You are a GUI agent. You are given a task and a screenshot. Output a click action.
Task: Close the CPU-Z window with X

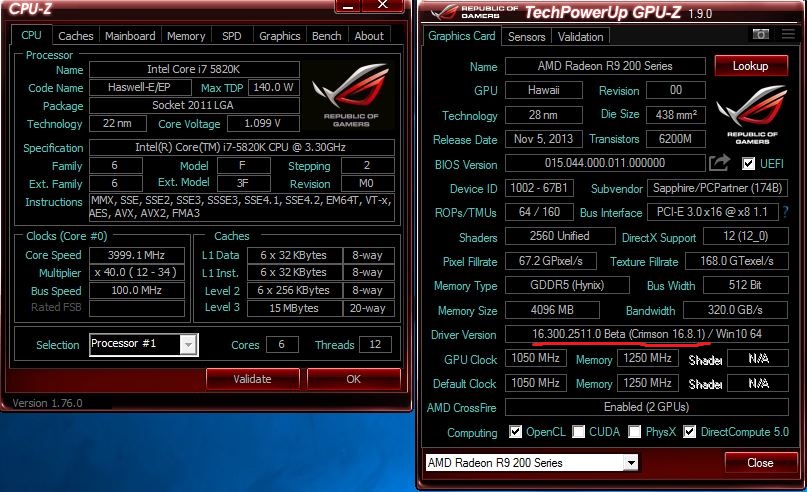pyautogui.click(x=382, y=5)
